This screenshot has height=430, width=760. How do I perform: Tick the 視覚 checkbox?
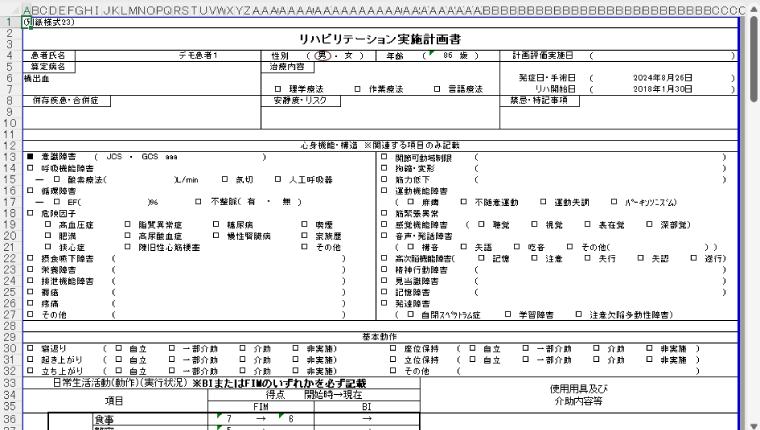tap(534, 224)
